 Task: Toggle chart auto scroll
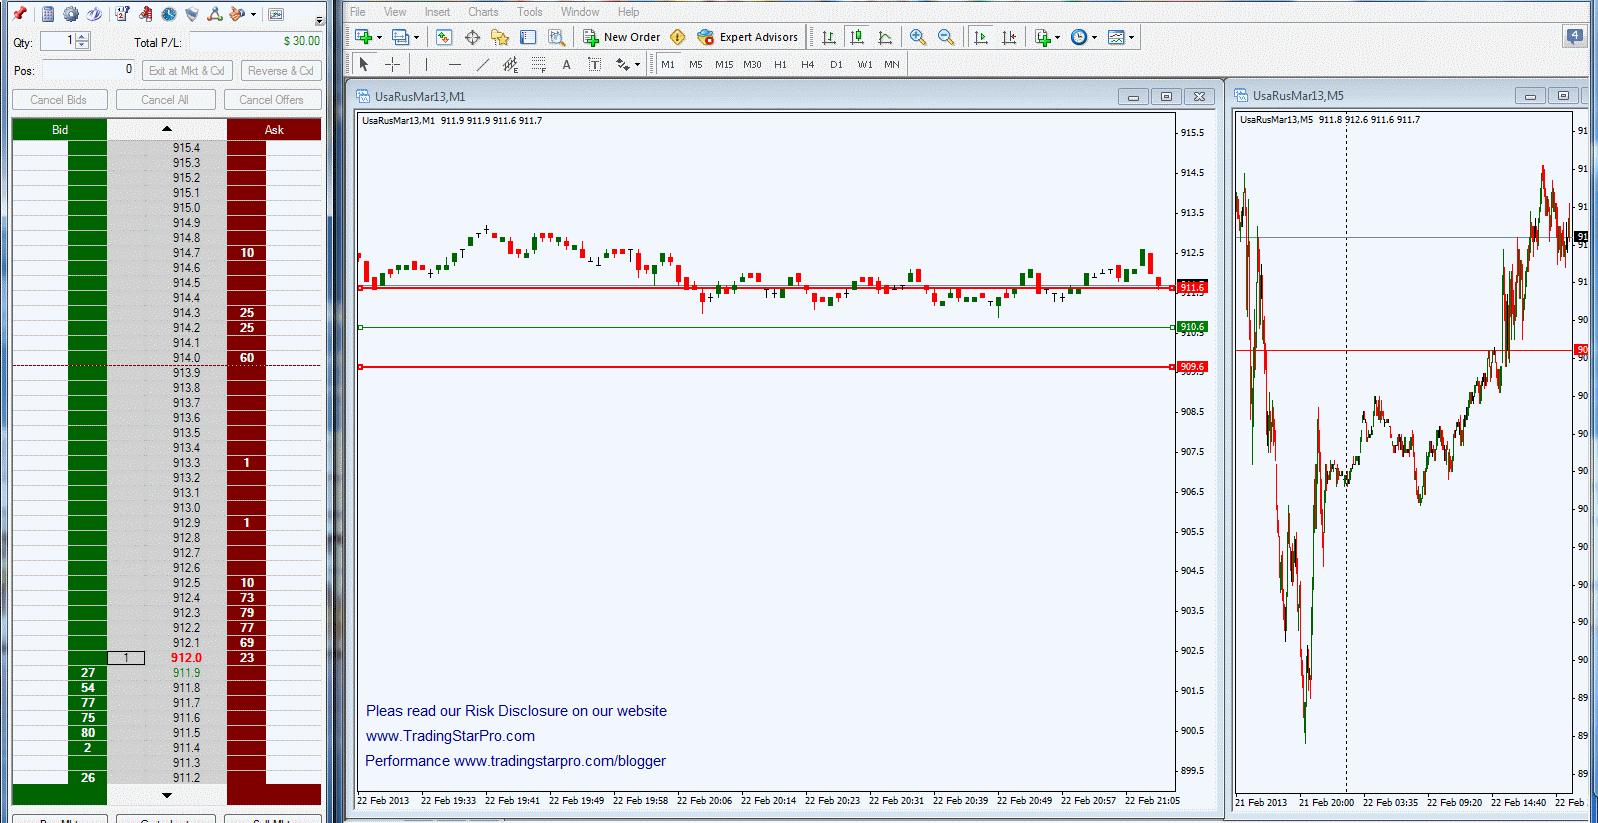pos(981,37)
